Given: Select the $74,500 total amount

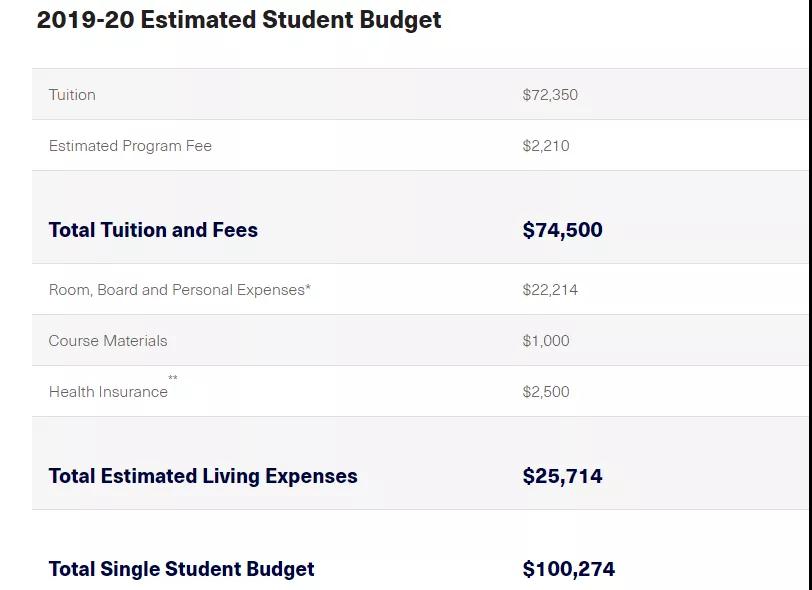Looking at the screenshot, I should click(562, 230).
